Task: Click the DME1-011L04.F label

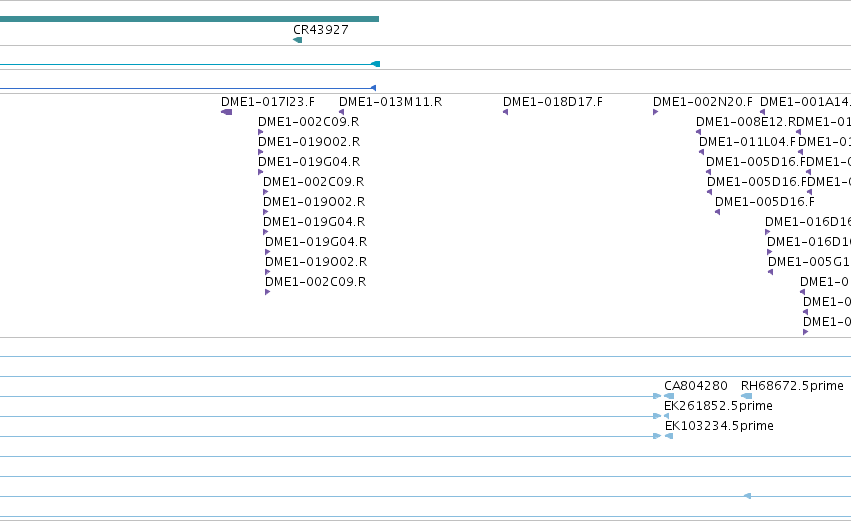Action: click(x=747, y=142)
